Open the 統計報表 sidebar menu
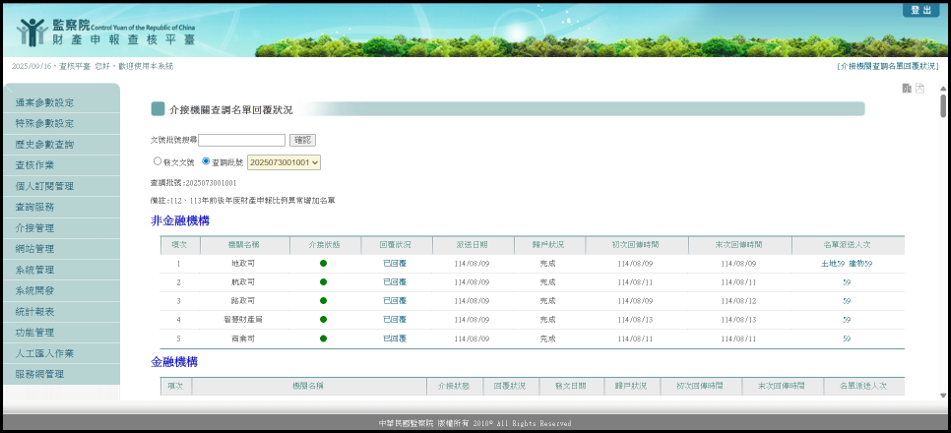 coord(35,311)
